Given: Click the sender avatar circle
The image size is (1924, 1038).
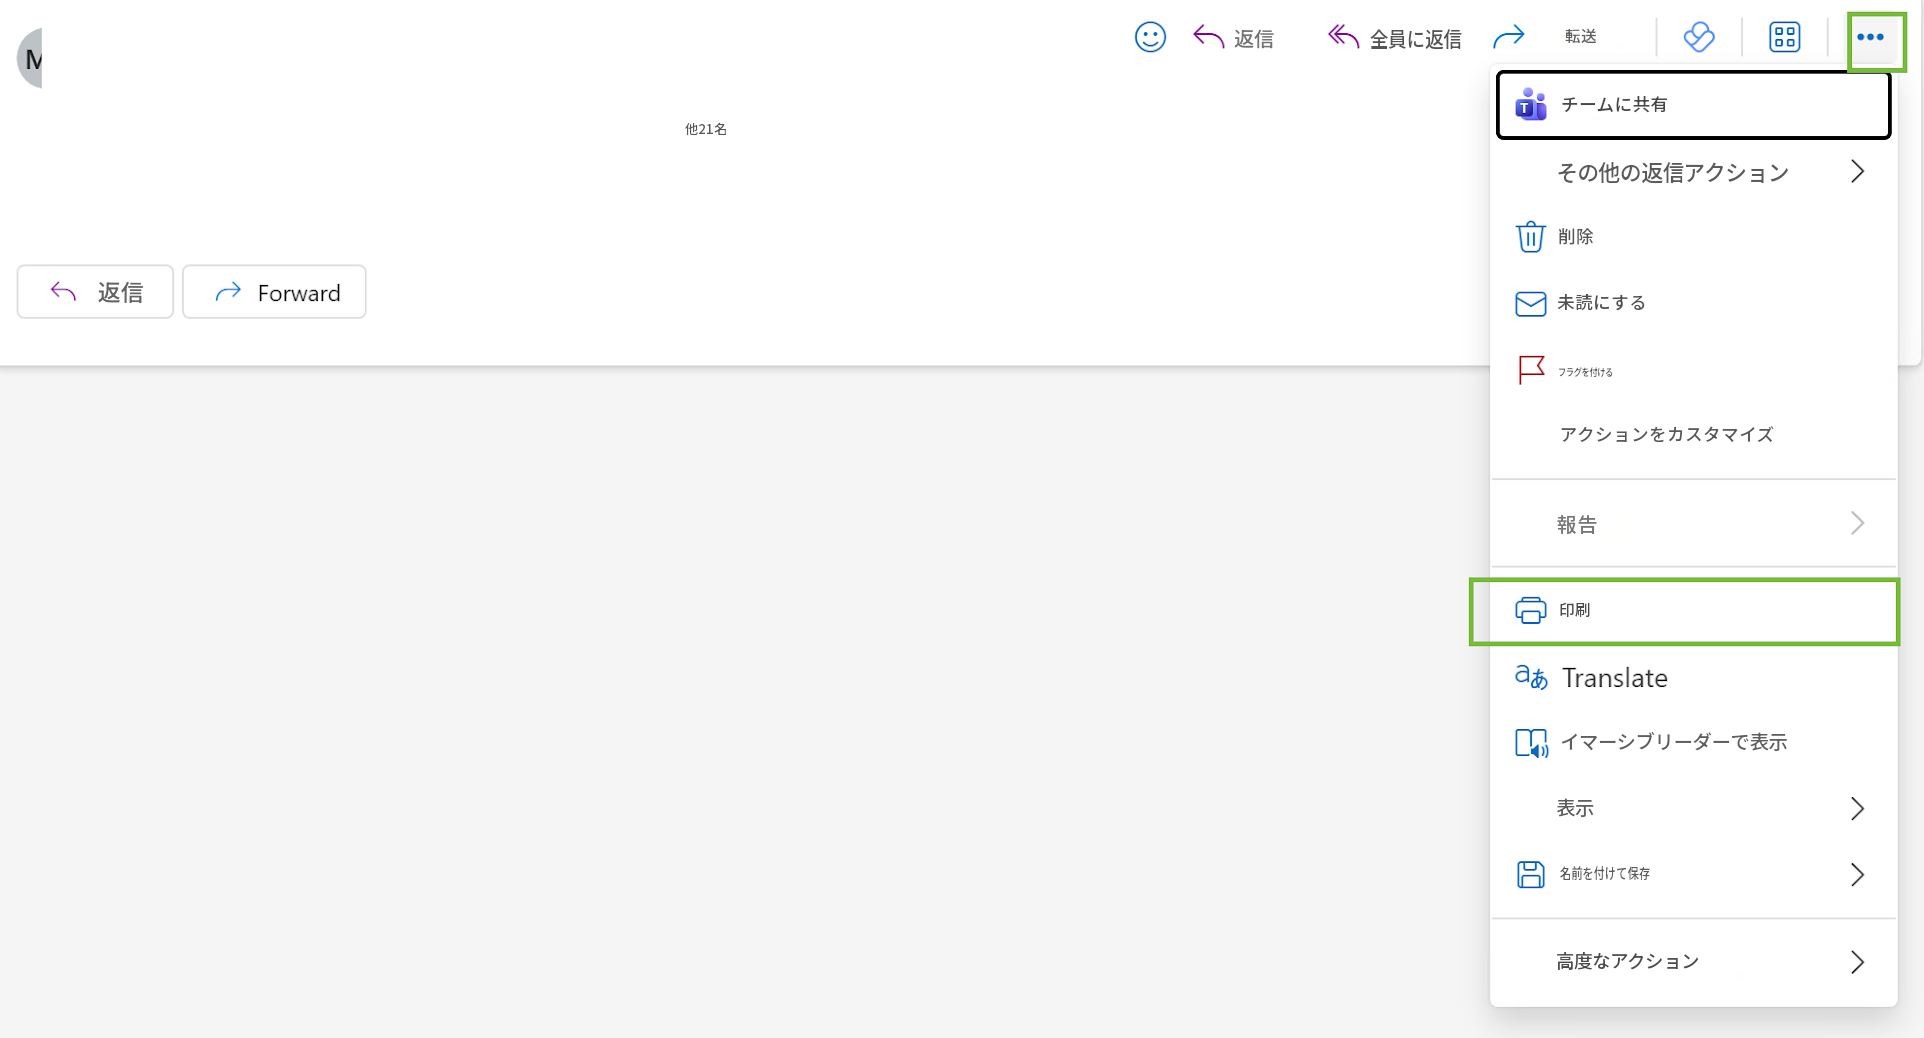Looking at the screenshot, I should 30,59.
